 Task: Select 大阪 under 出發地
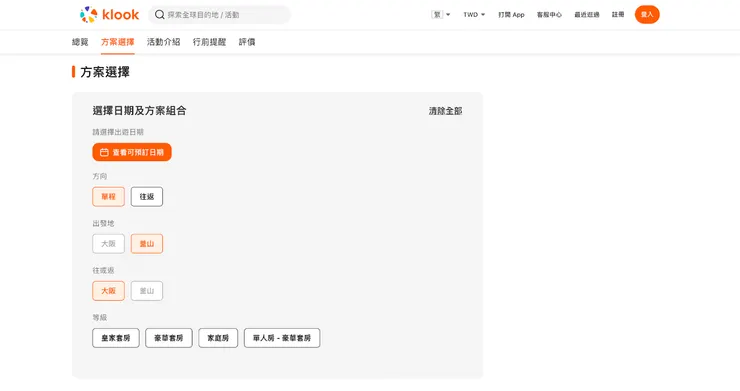(x=109, y=244)
